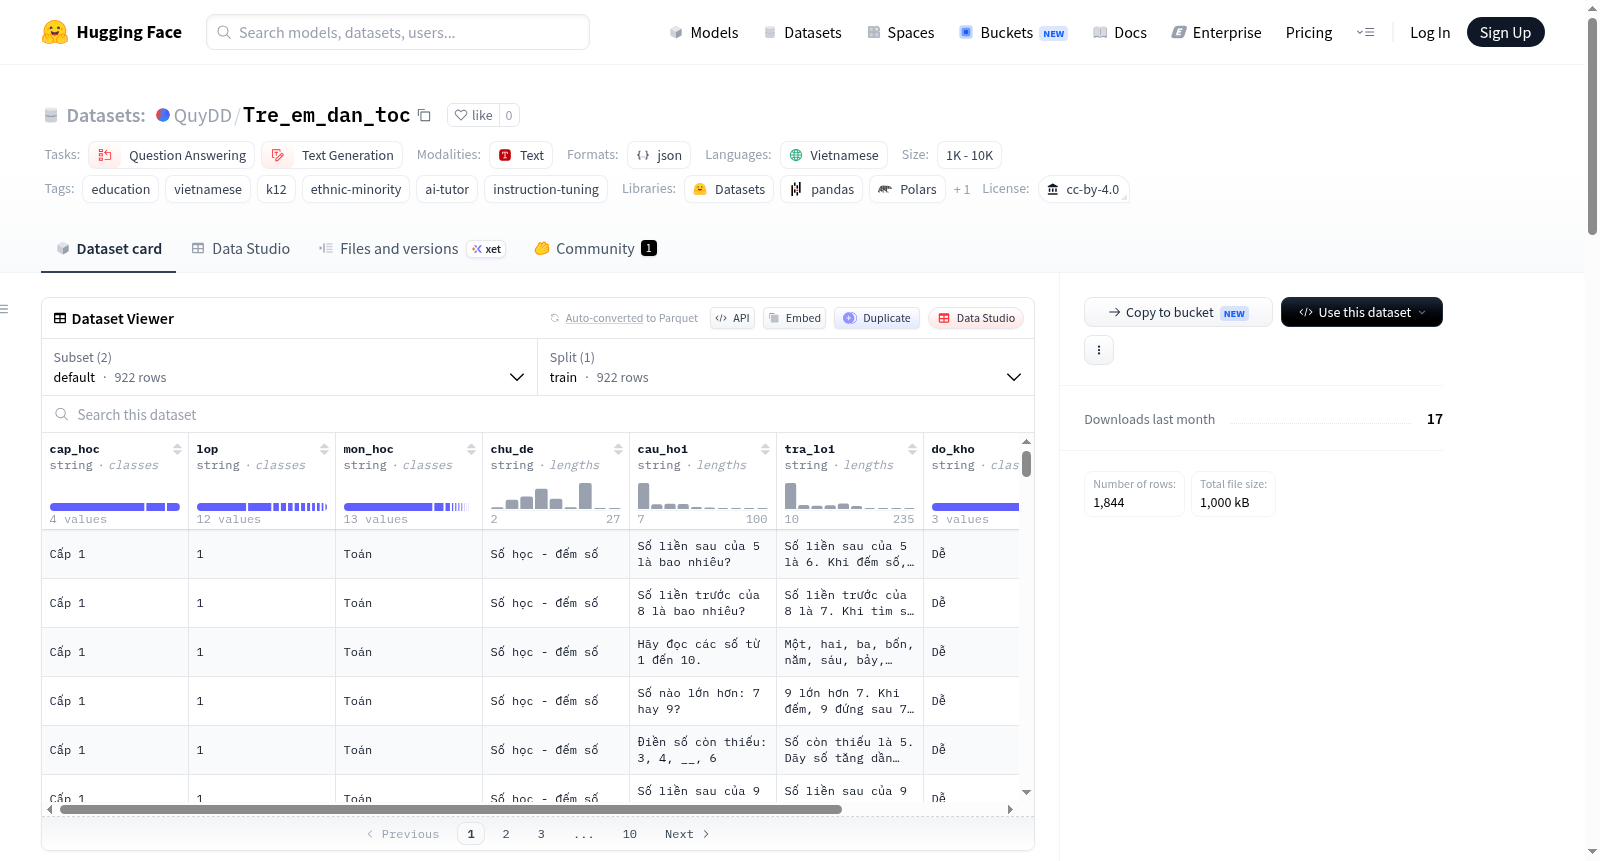Screen dimensions: 1600x861
Task: Click the Sign Up button
Action: coord(1505,32)
